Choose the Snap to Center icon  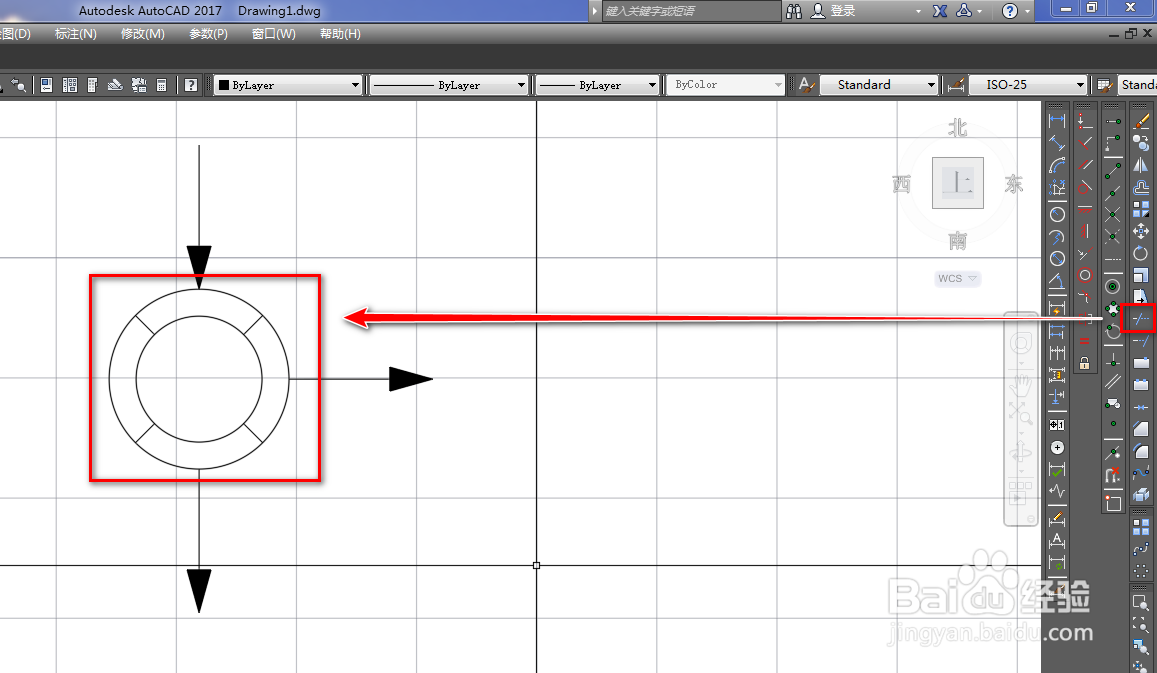coord(1113,286)
